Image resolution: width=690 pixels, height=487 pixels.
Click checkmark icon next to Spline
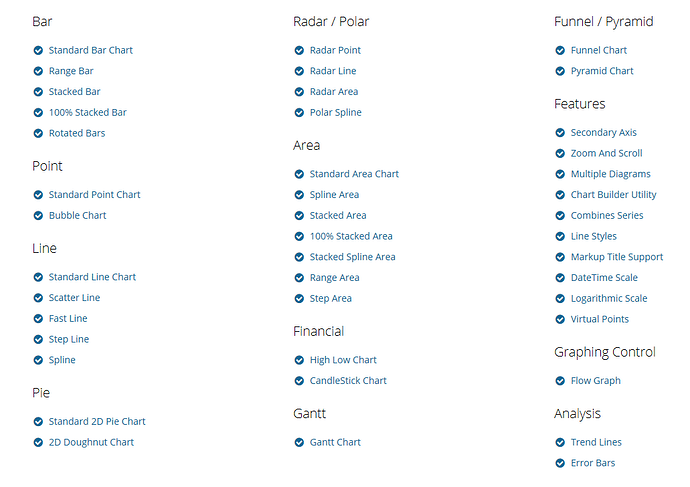(38, 360)
